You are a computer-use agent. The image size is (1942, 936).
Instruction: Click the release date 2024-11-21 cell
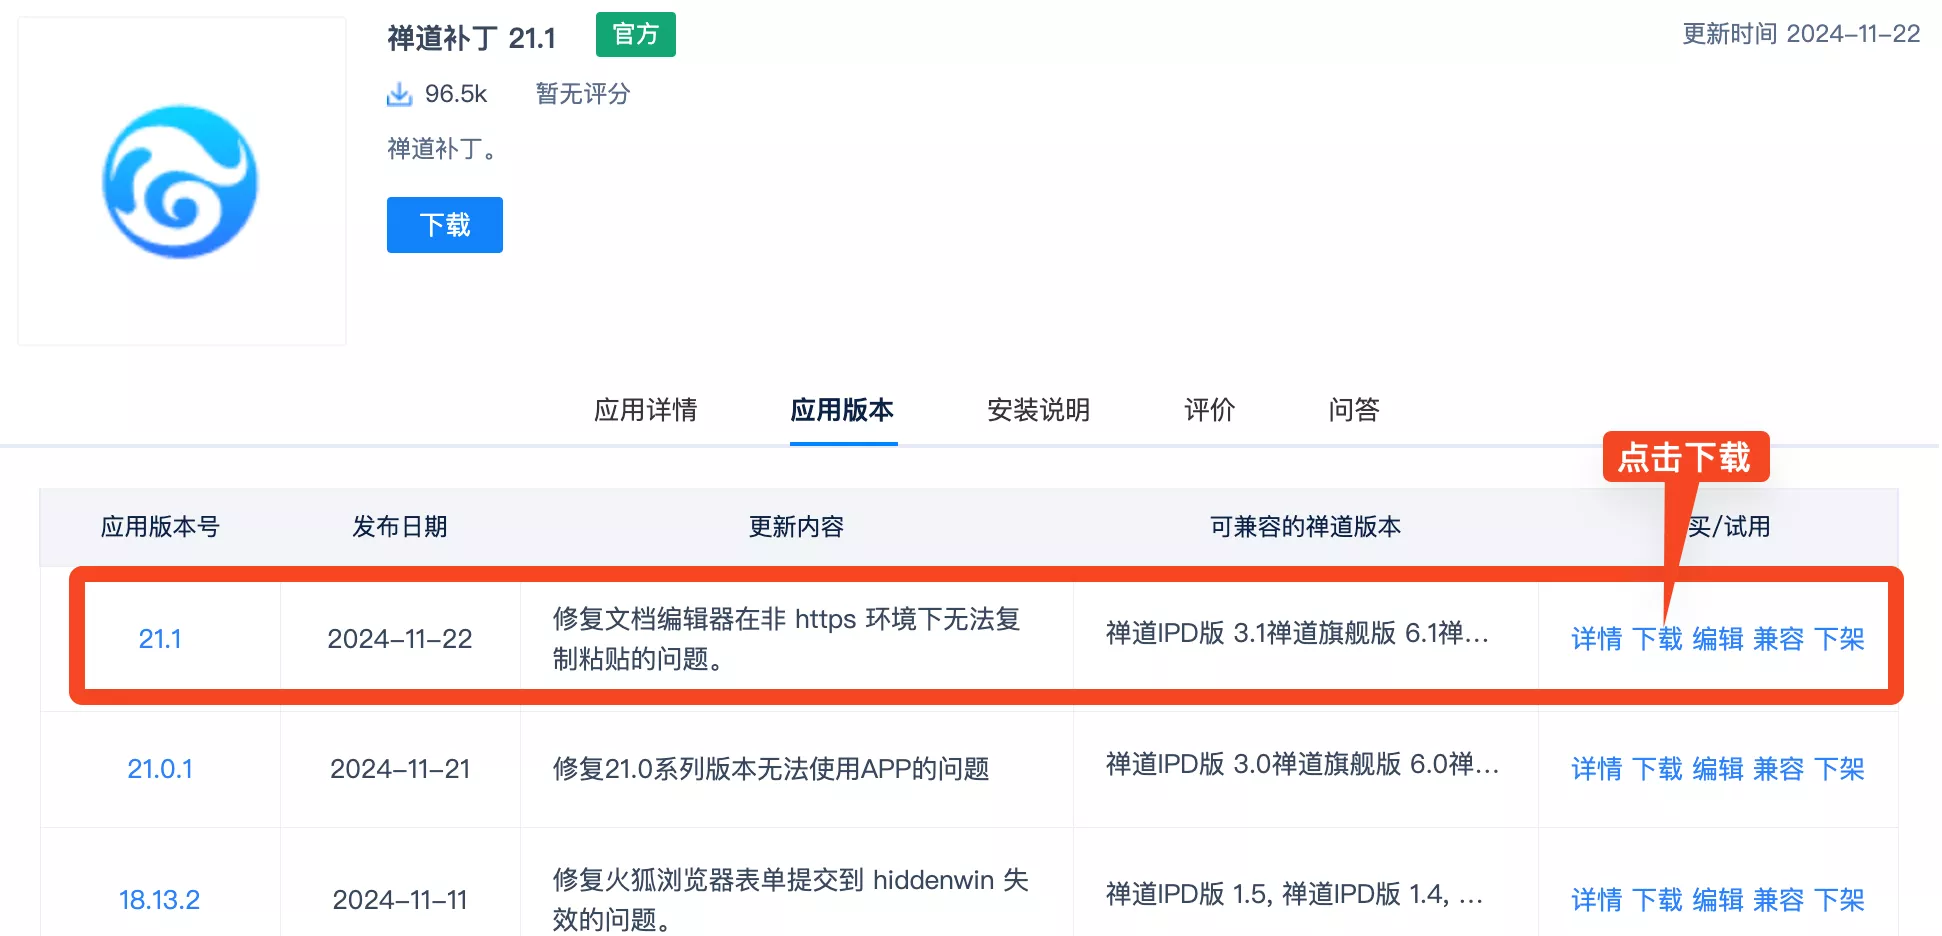pyautogui.click(x=400, y=769)
